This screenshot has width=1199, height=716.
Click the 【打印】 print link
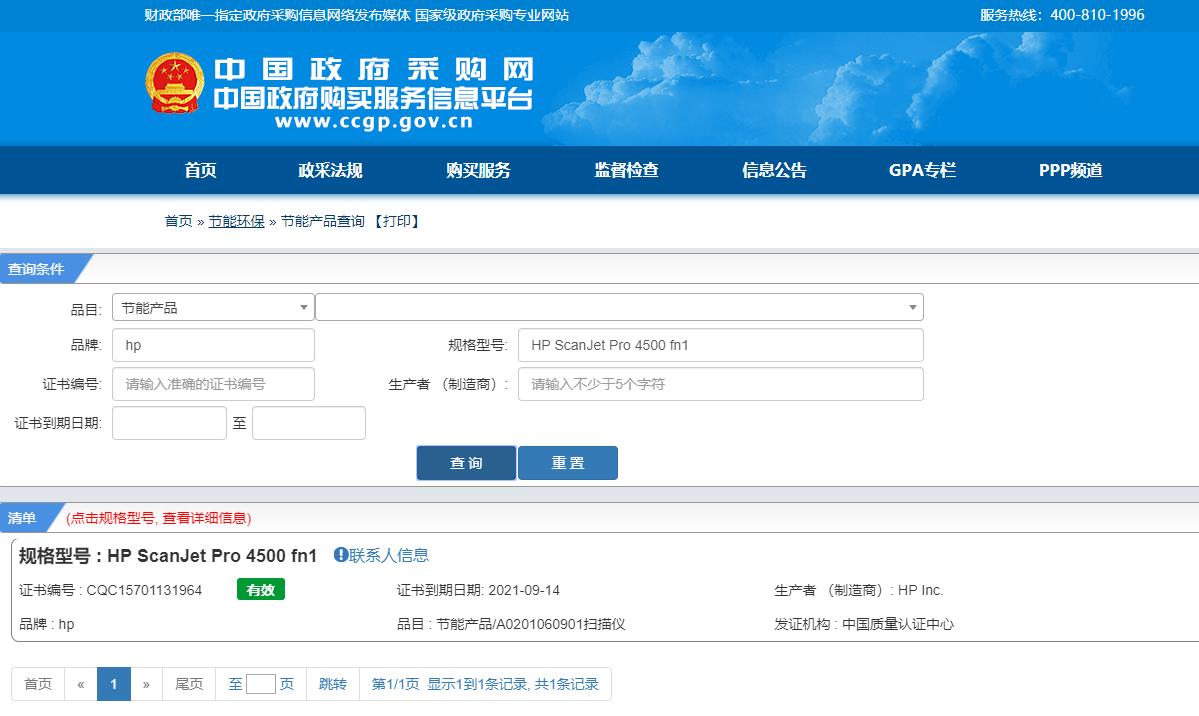(396, 221)
